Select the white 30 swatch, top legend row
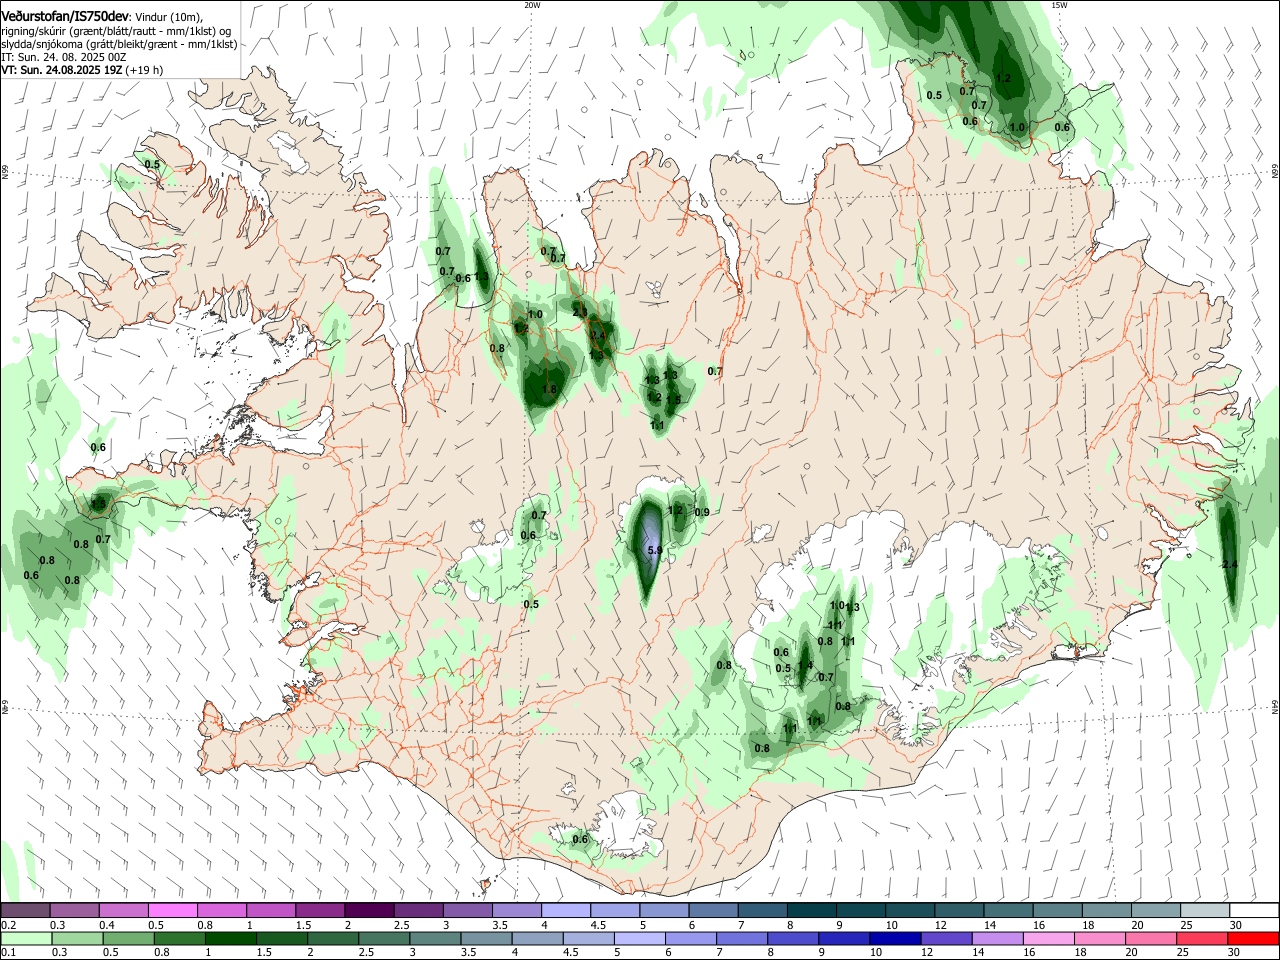This screenshot has width=1280, height=960. click(x=1254, y=910)
